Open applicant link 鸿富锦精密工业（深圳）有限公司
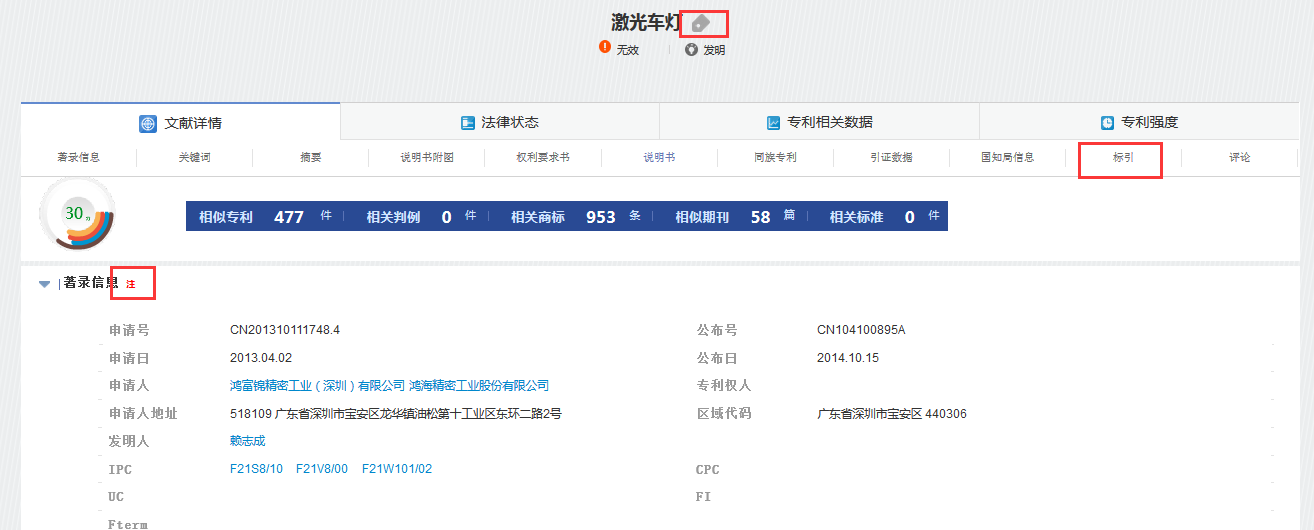Image resolution: width=1314 pixels, height=530 pixels. click(x=317, y=385)
